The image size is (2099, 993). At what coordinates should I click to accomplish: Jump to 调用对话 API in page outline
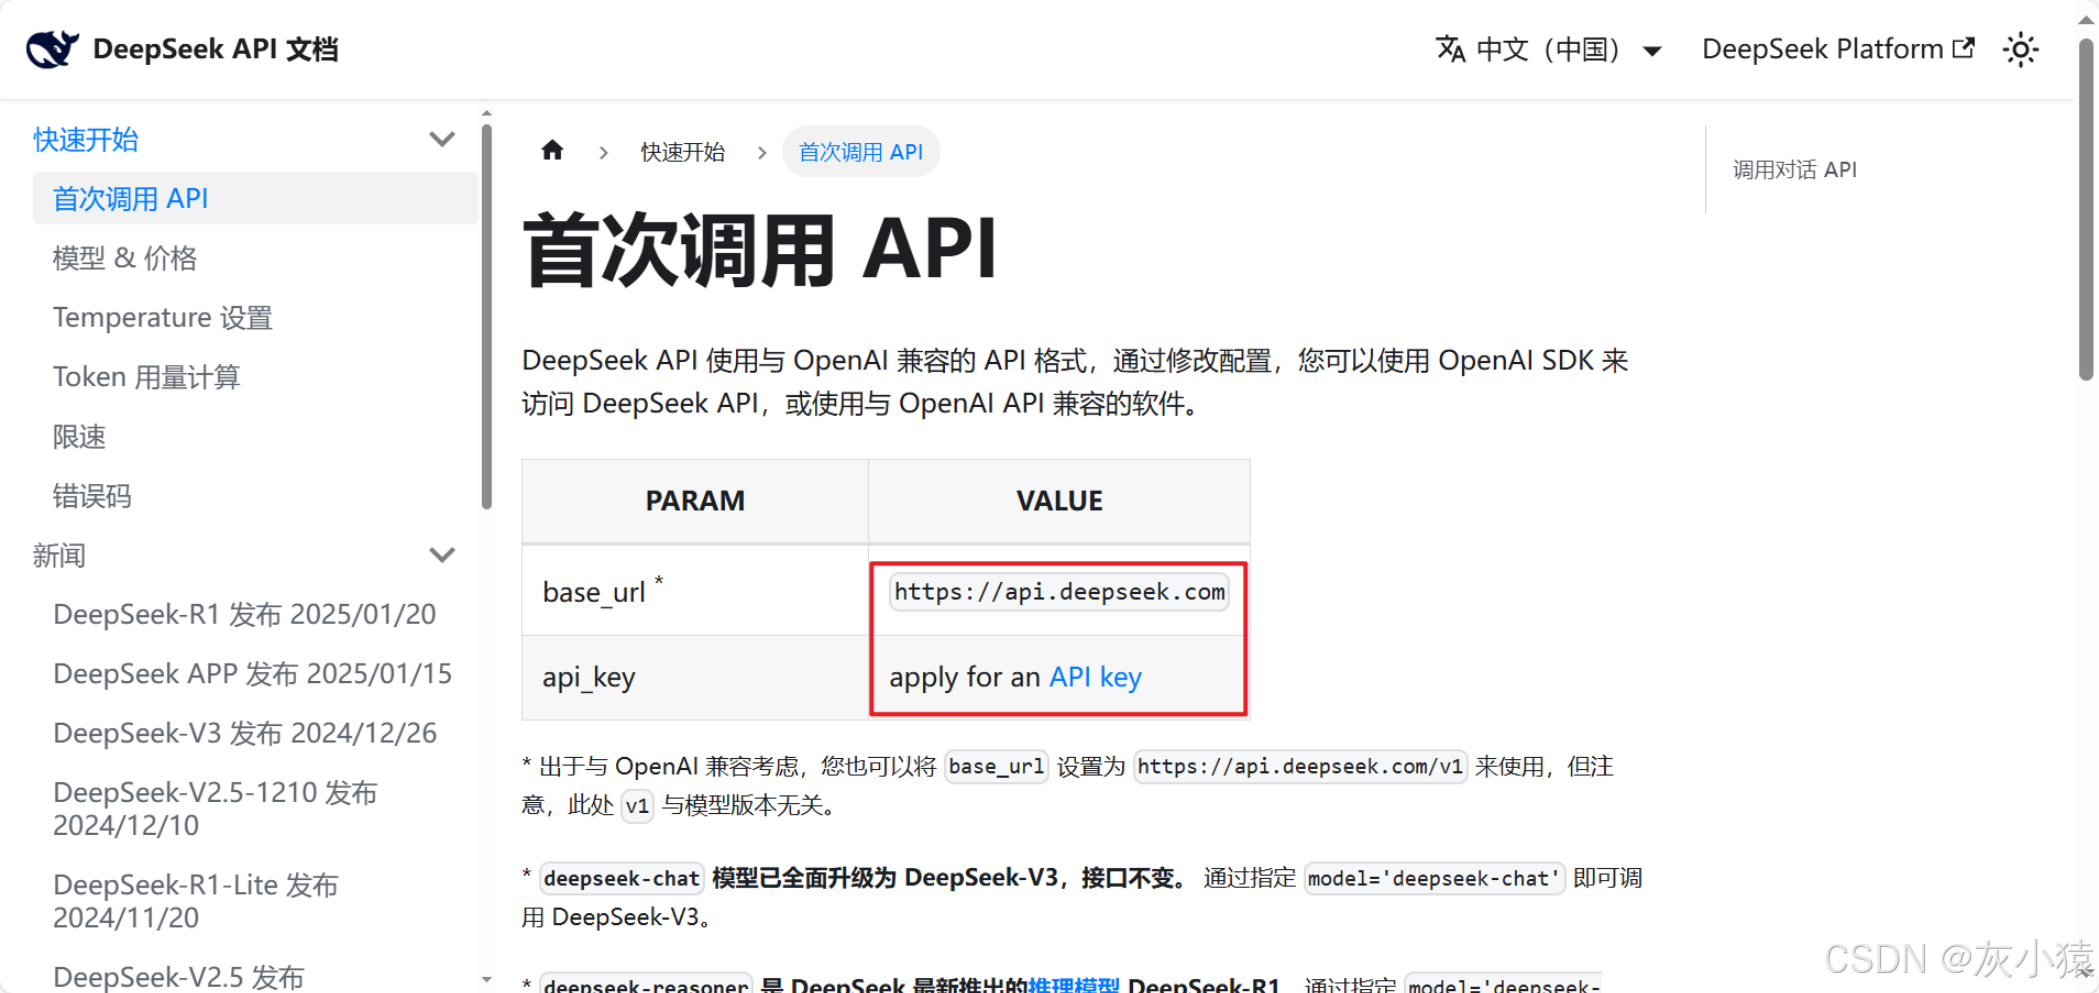[1795, 170]
